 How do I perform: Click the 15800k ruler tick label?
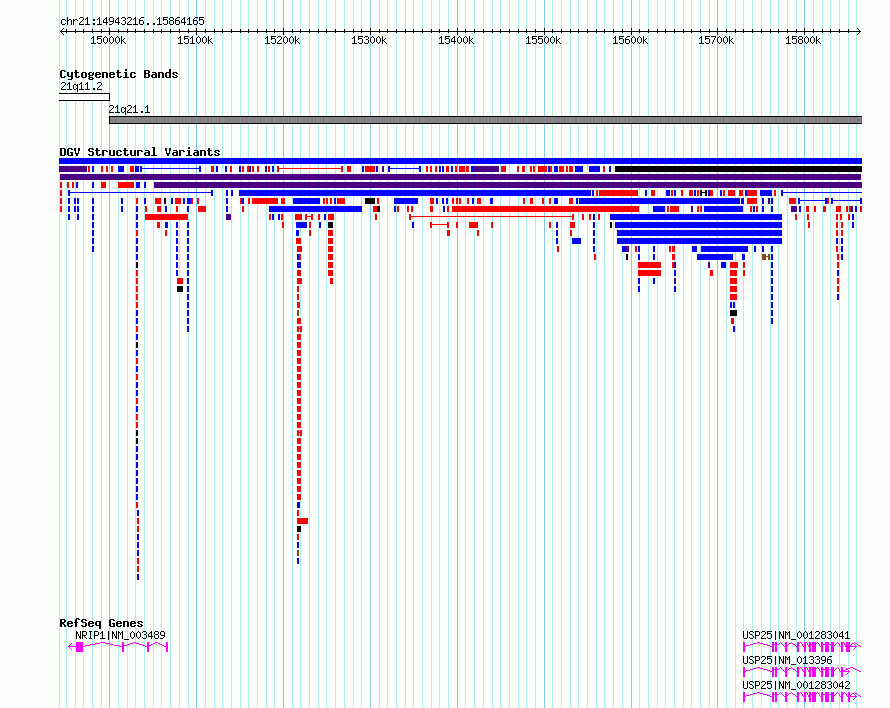coord(803,40)
